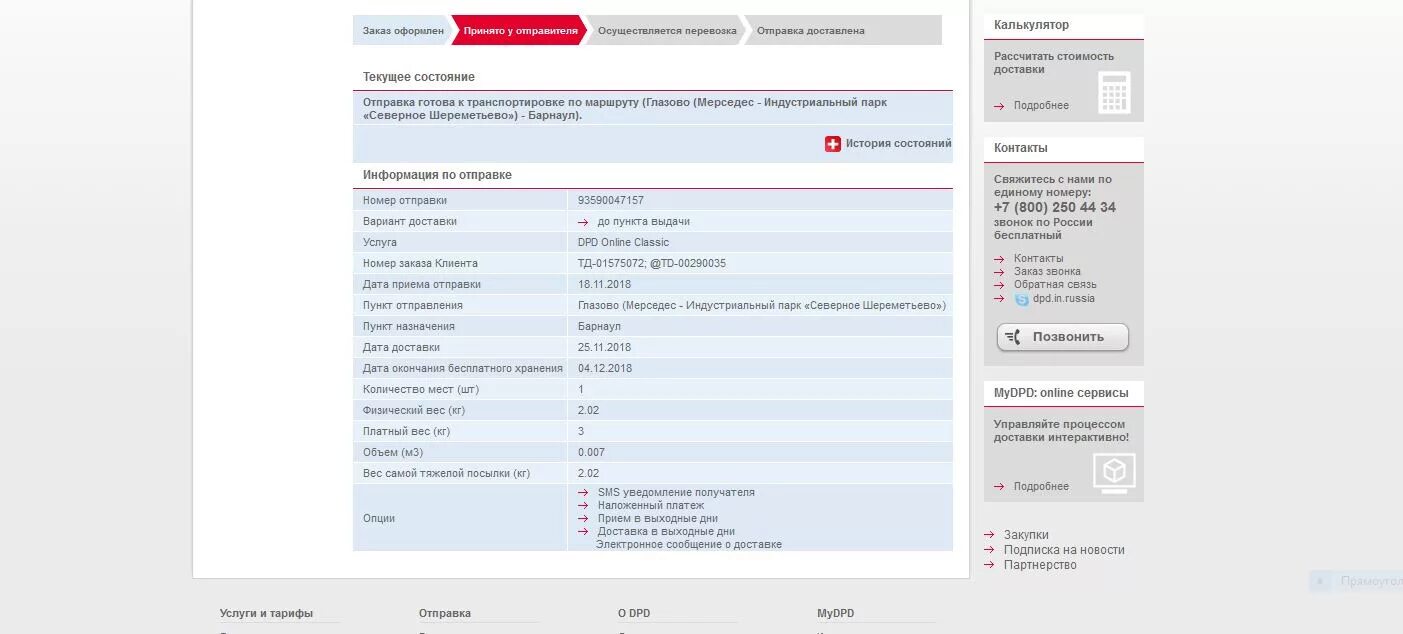Select the Осуществляется перевозка step
Screen dimensions: 1403x634
pyautogui.click(x=667, y=31)
